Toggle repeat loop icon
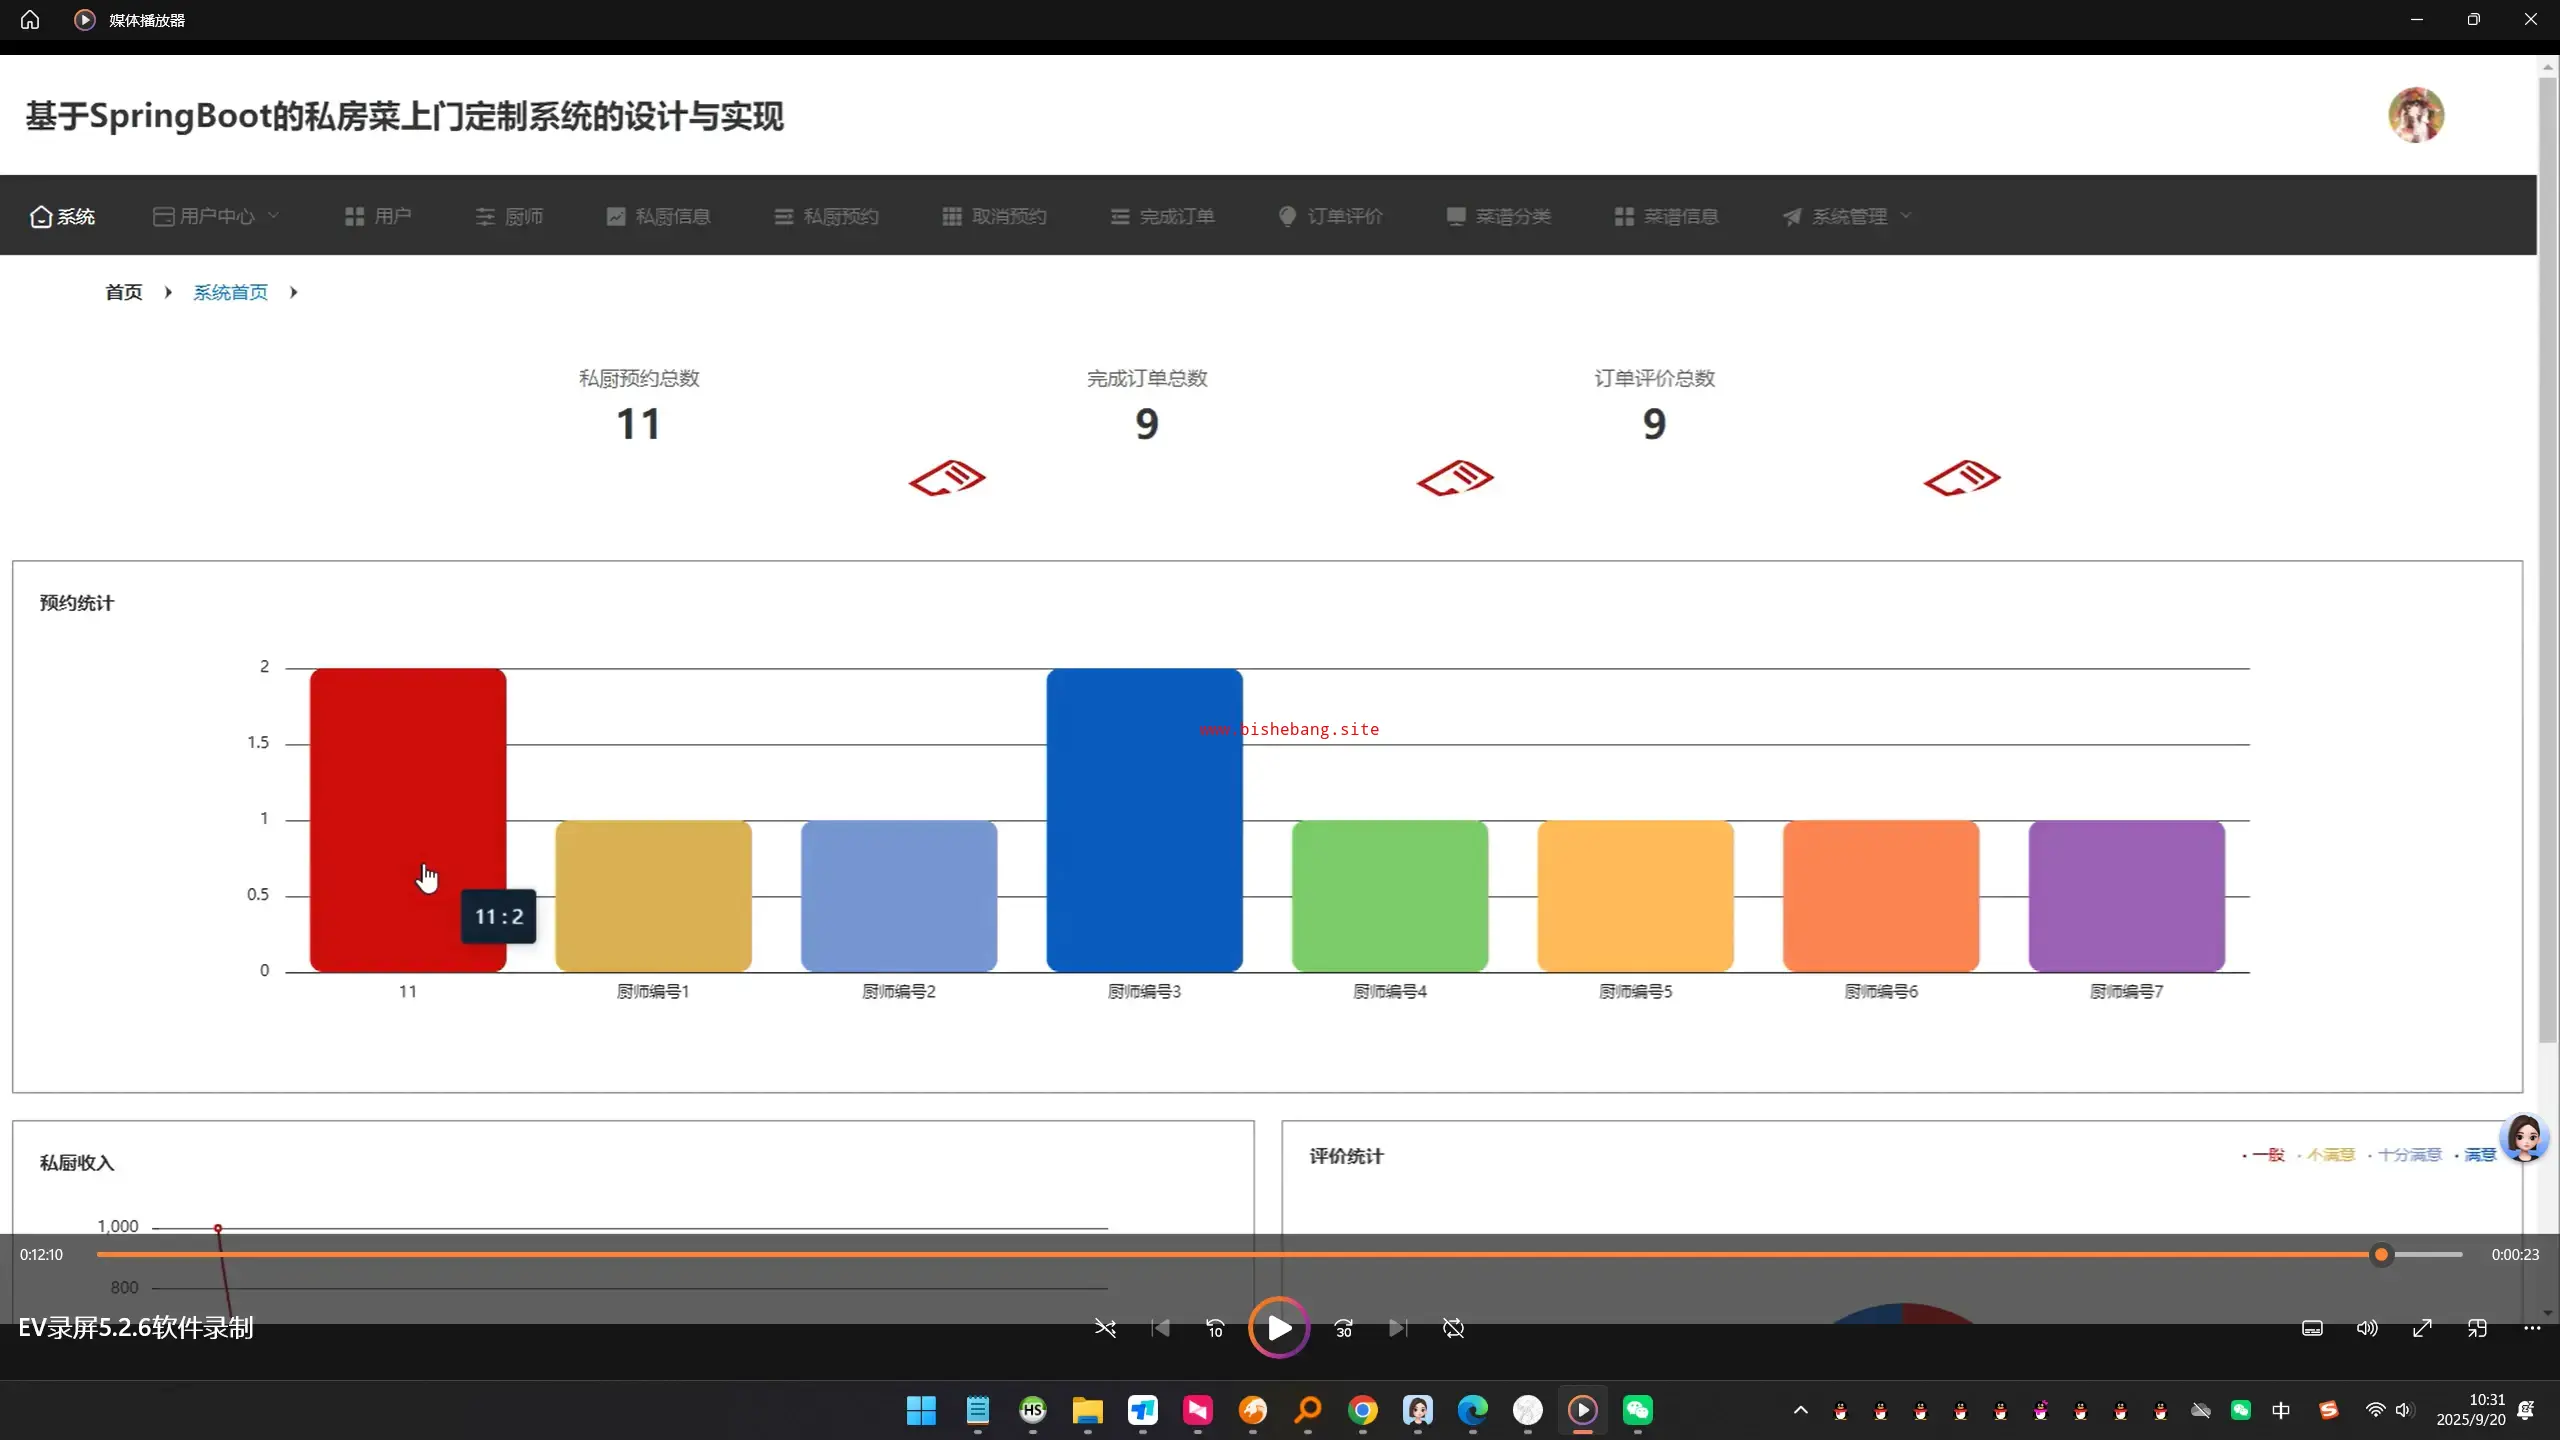Screen dimensions: 2560x1440 tap(1453, 1328)
